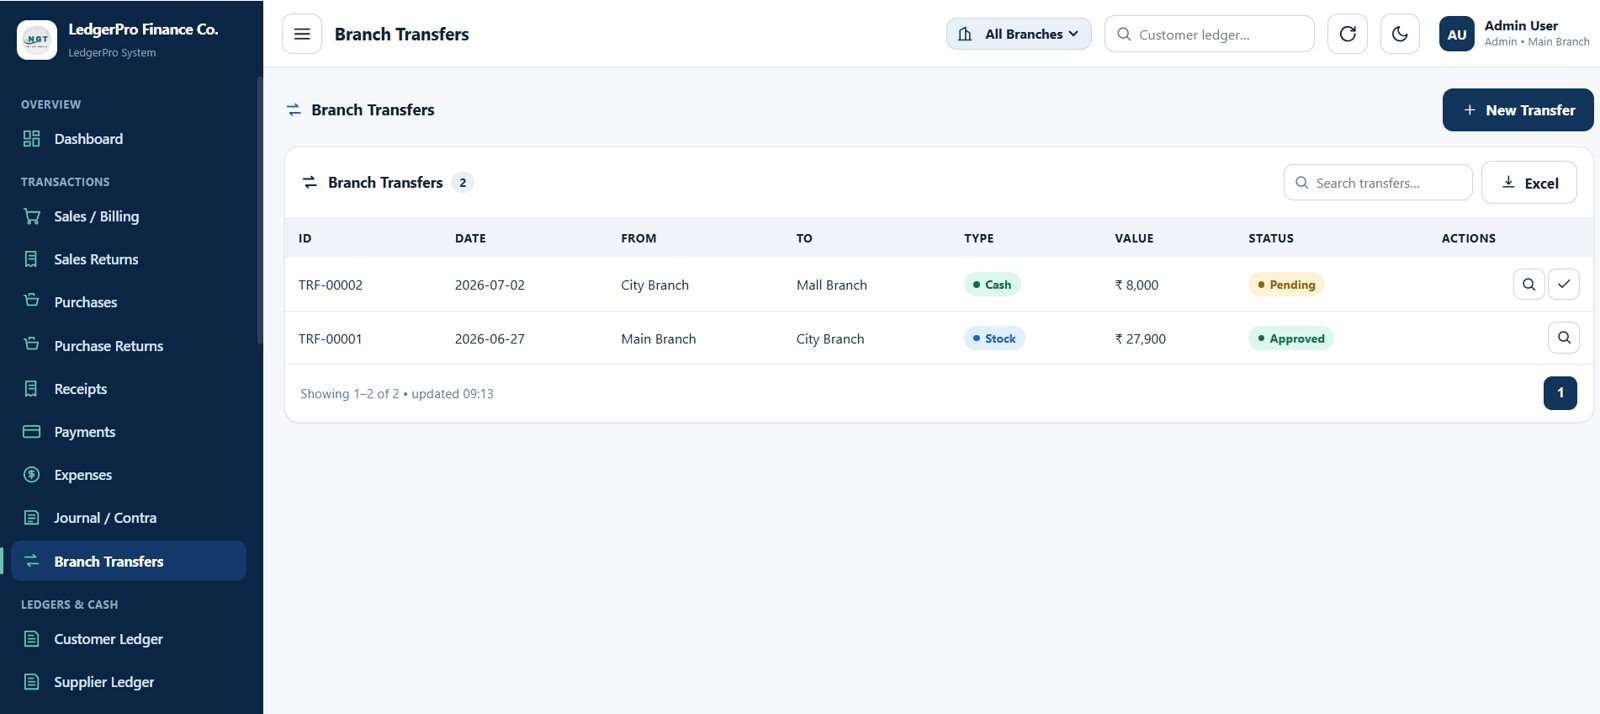Click the Admin User name

coord(1521,26)
